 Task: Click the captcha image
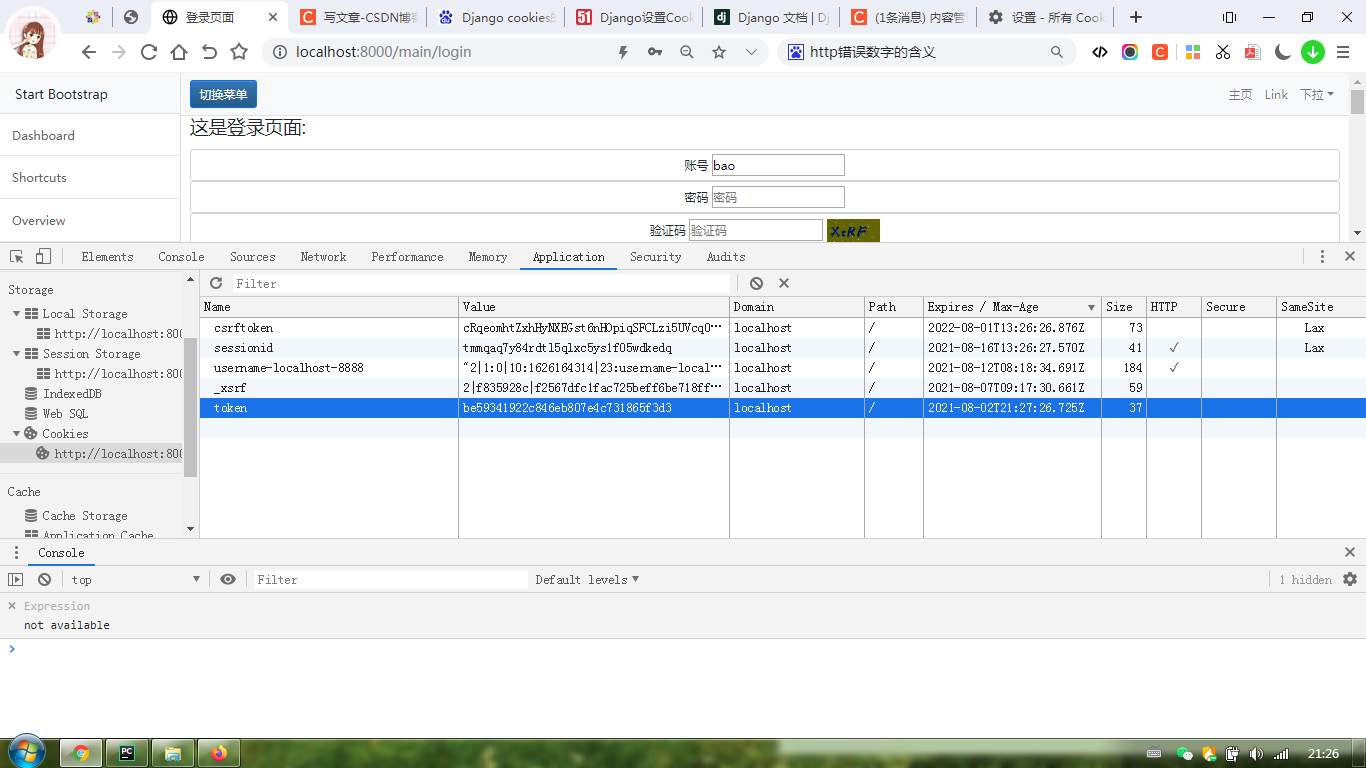(x=853, y=231)
